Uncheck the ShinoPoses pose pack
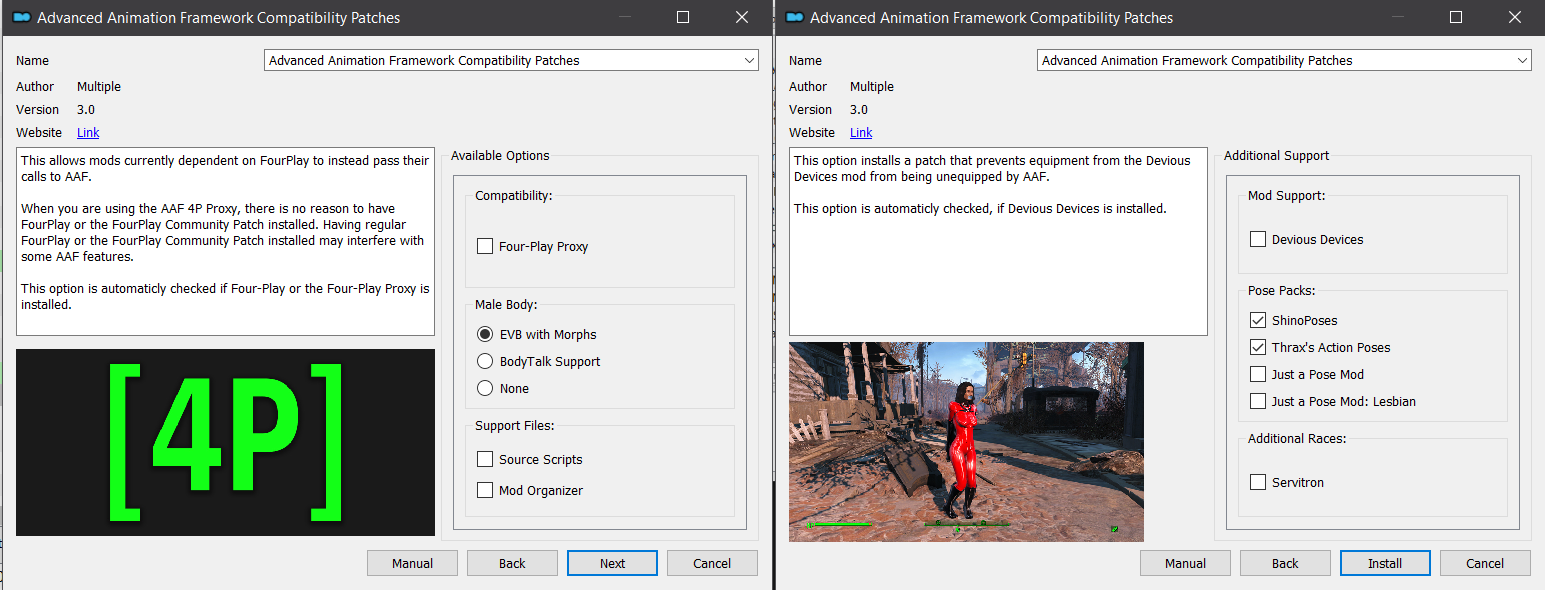Image resolution: width=1546 pixels, height=590 pixels. 1258,320
